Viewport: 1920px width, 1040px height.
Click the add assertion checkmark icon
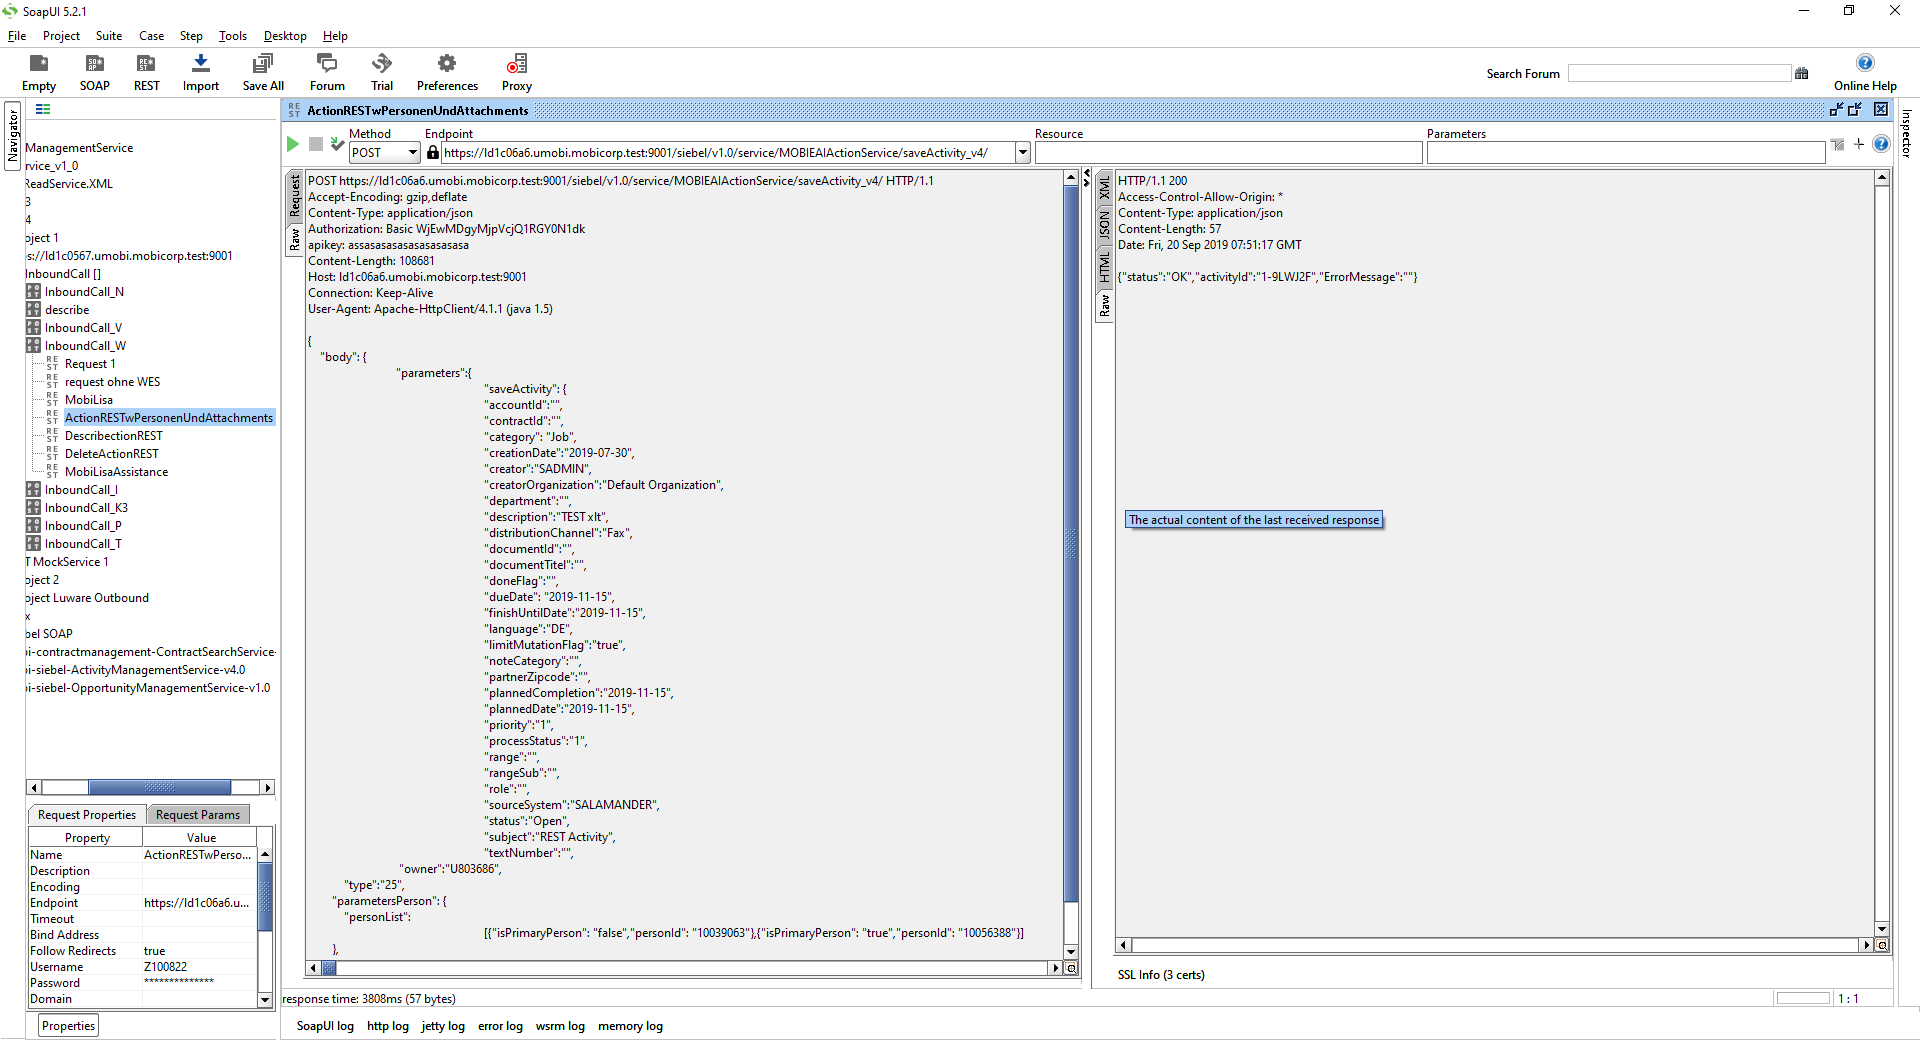click(338, 144)
